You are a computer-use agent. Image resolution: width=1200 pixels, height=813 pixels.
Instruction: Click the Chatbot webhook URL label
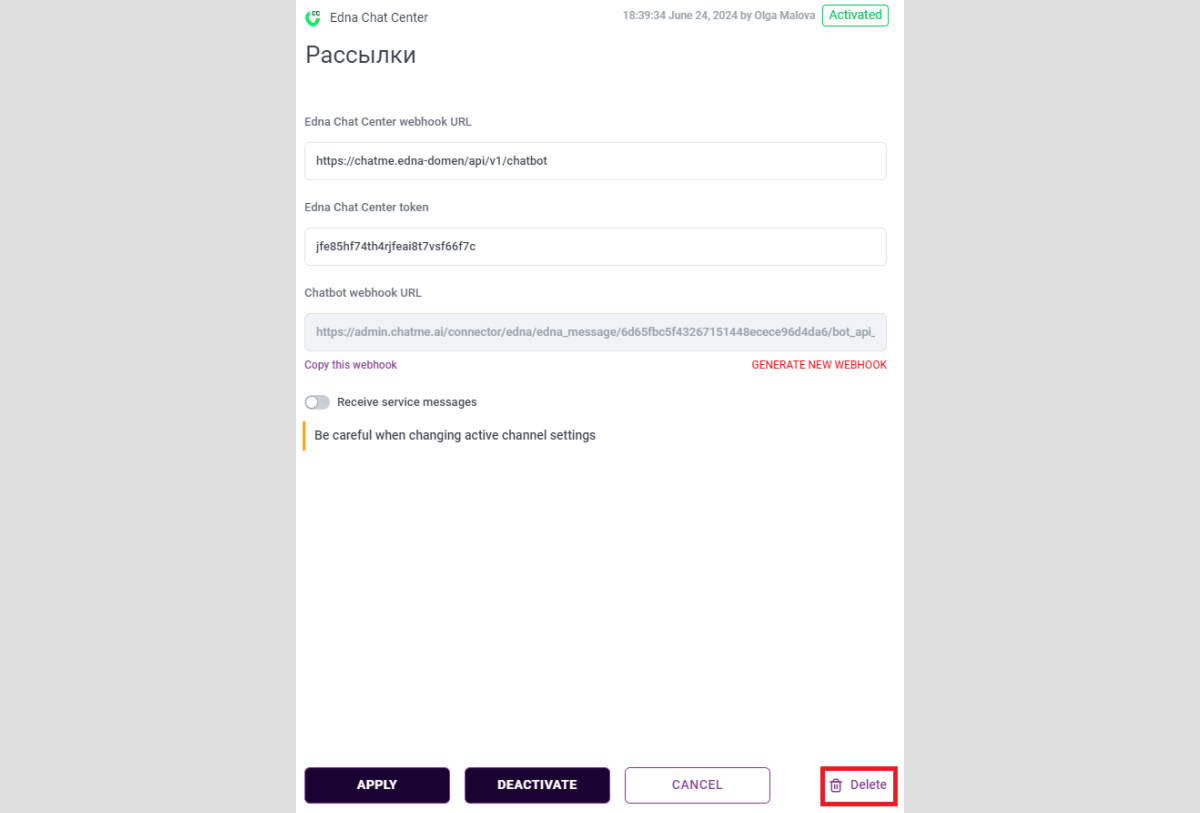[x=363, y=293]
